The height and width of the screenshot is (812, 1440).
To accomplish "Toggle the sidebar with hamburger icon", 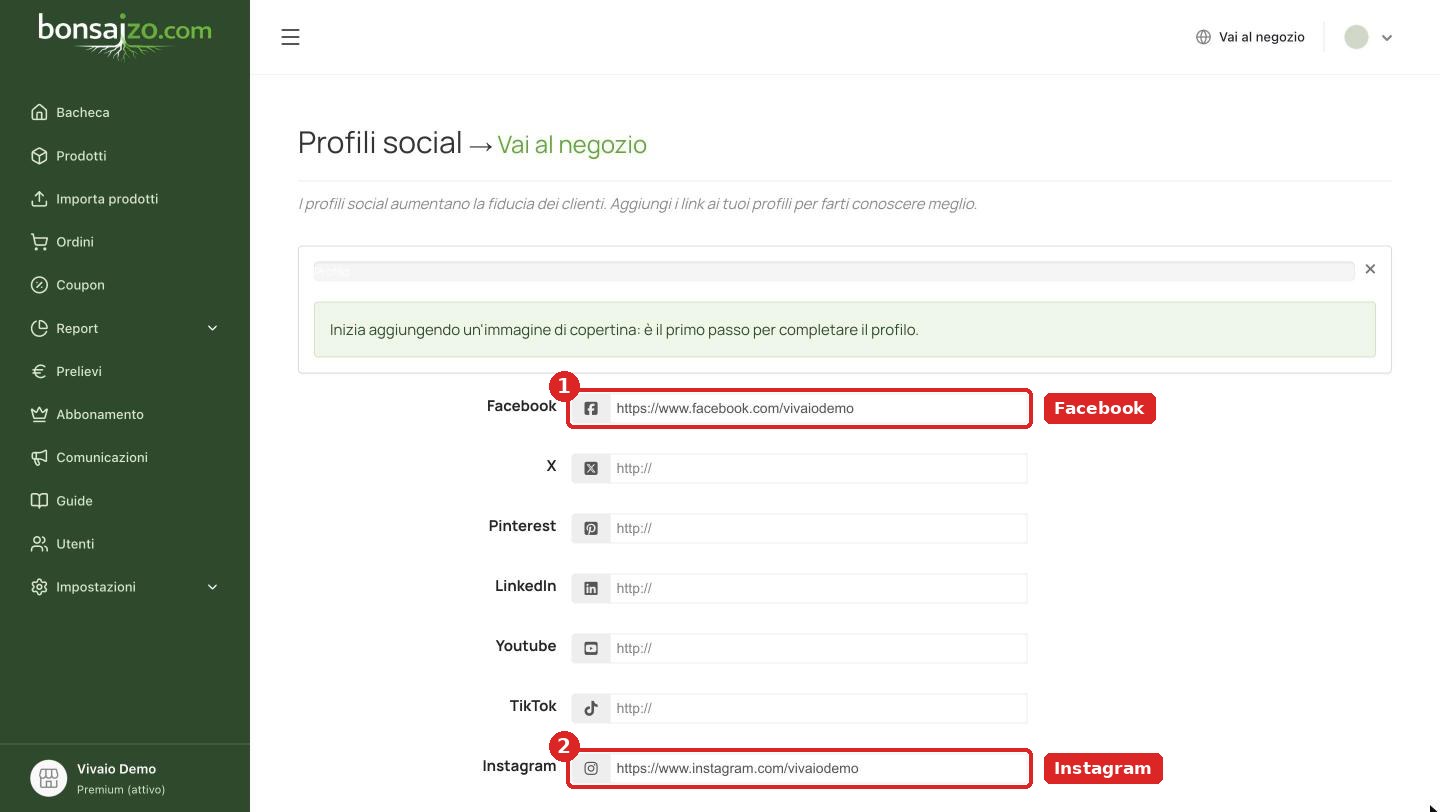I will pyautogui.click(x=290, y=37).
